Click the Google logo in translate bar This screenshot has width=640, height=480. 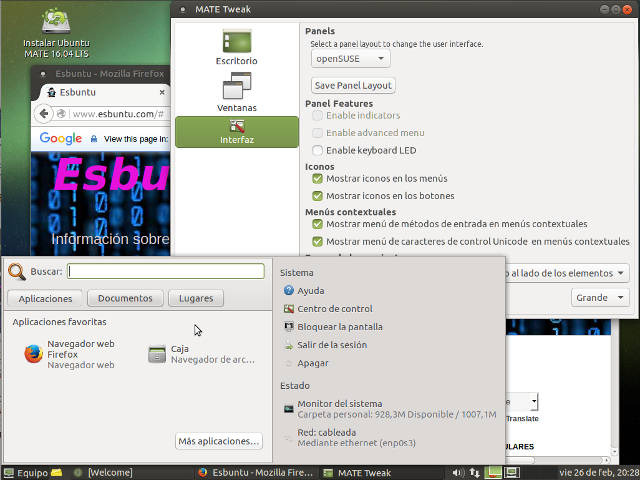pos(60,139)
